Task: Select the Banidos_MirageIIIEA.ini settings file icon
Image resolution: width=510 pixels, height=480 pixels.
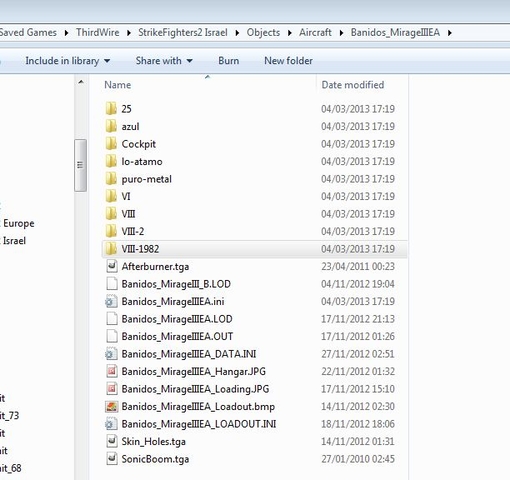Action: point(111,301)
